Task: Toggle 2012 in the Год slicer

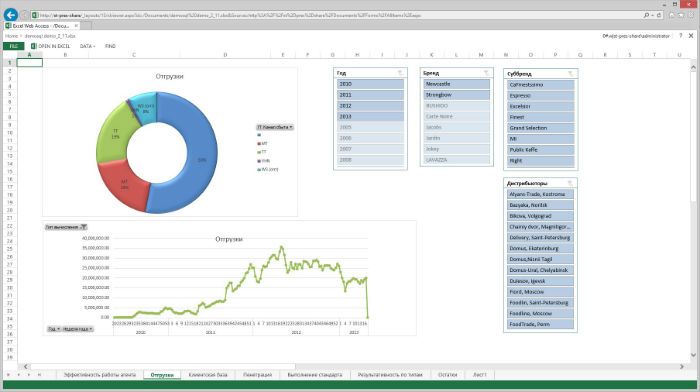Action: (x=370, y=106)
